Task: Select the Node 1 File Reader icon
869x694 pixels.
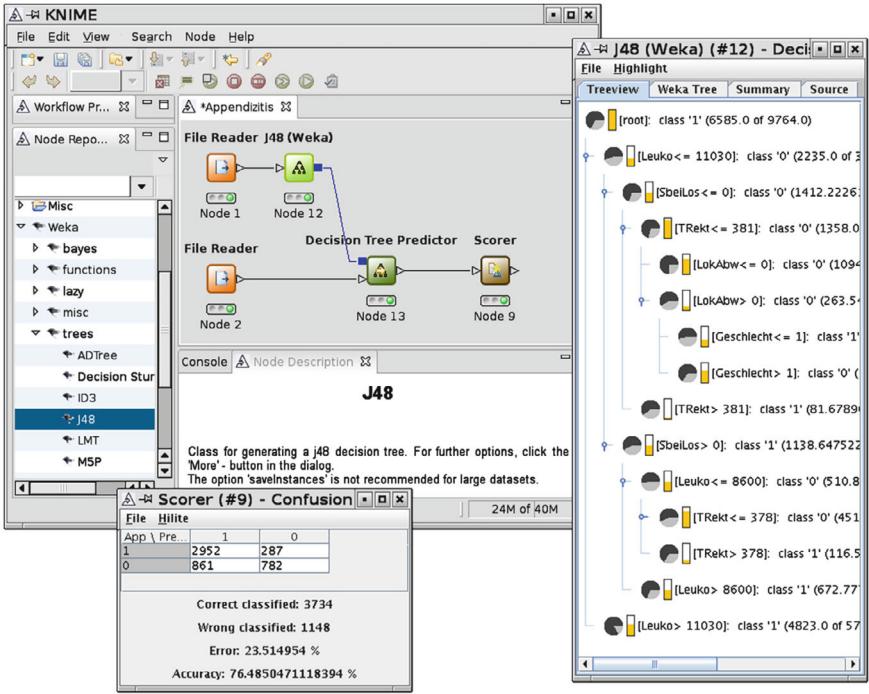Action: [220, 168]
